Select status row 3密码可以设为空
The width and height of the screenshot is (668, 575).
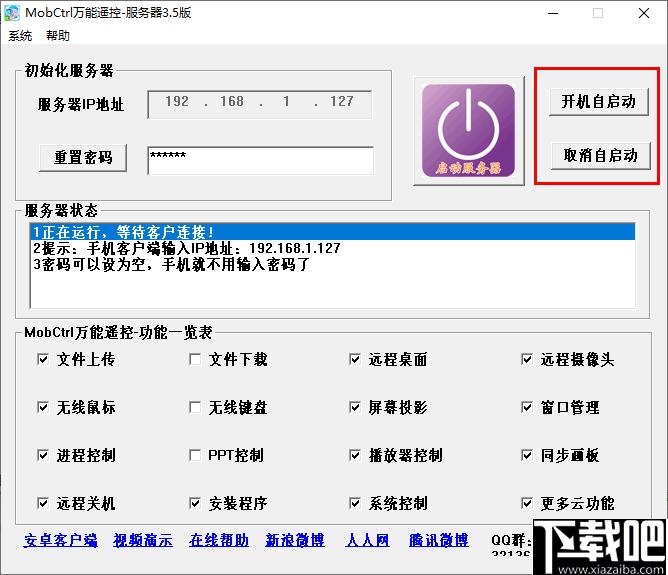(334, 264)
